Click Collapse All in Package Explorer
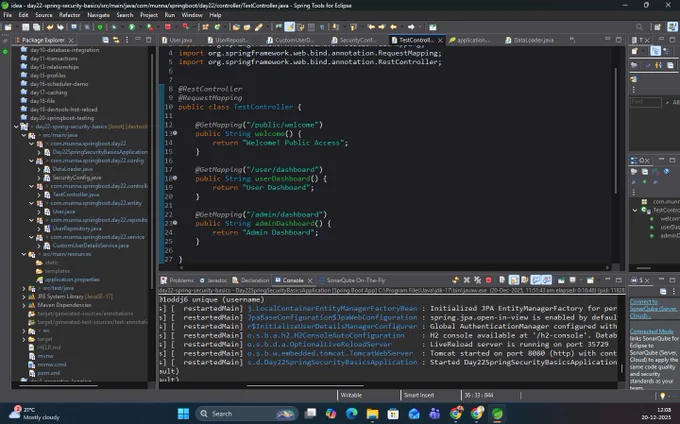This screenshot has height=424, width=680. (105, 40)
